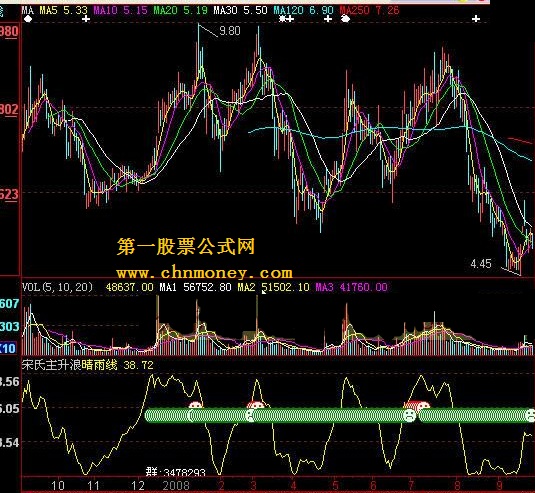The width and height of the screenshot is (535, 493).
Task: Click the indicator value 38.72
Action: (x=138, y=365)
